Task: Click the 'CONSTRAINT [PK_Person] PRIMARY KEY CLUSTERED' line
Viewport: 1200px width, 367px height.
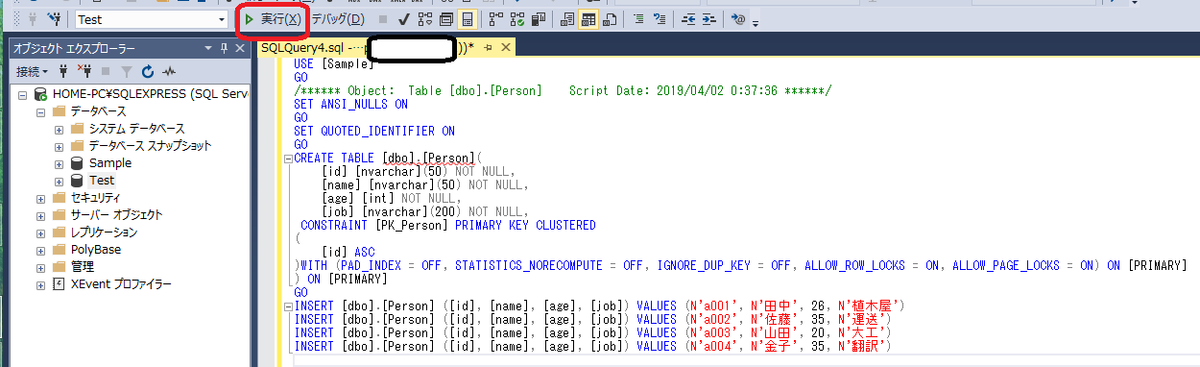Action: [x=447, y=225]
